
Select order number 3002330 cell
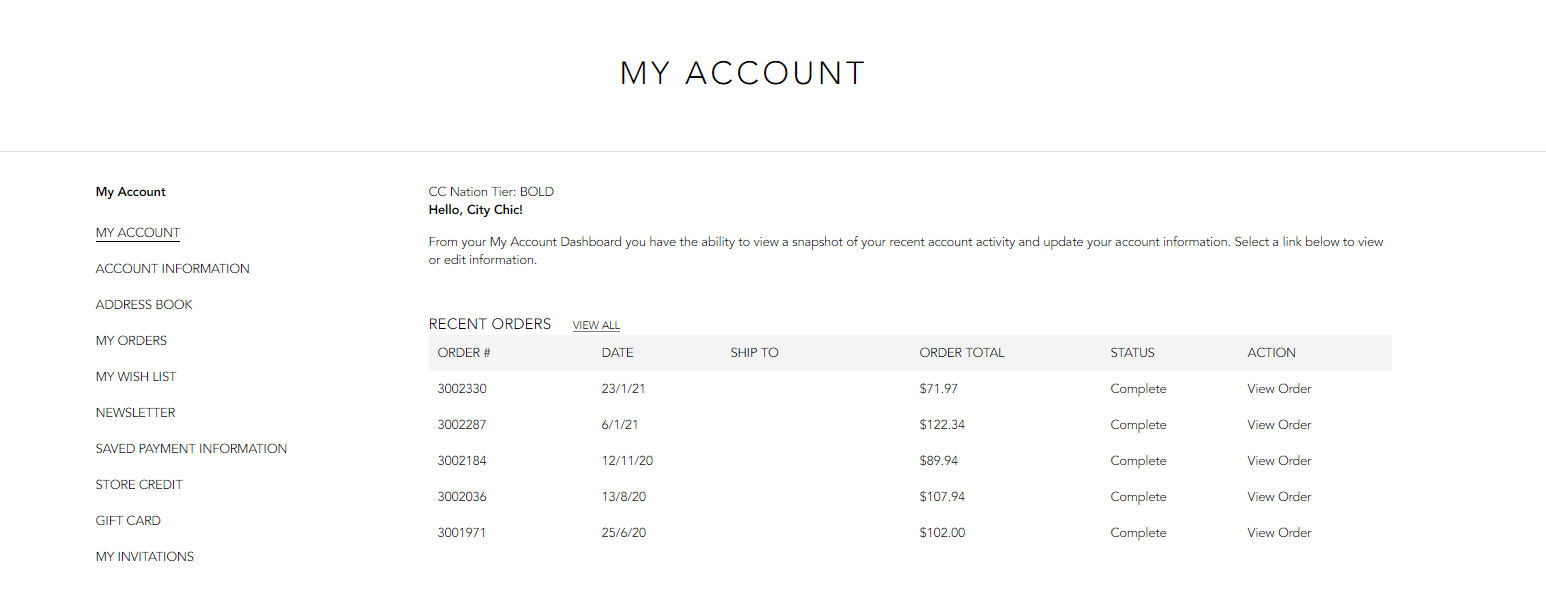pos(462,388)
